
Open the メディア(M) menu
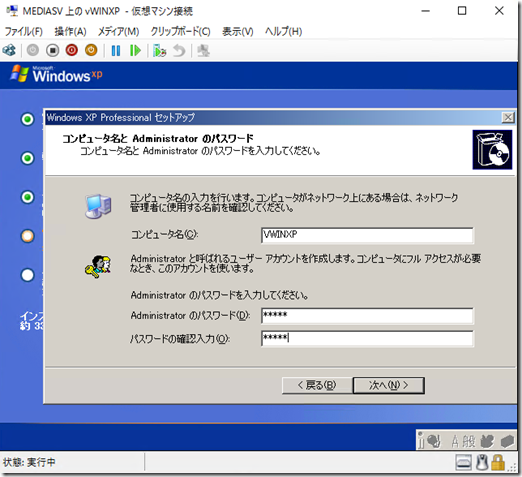[x=118, y=32]
